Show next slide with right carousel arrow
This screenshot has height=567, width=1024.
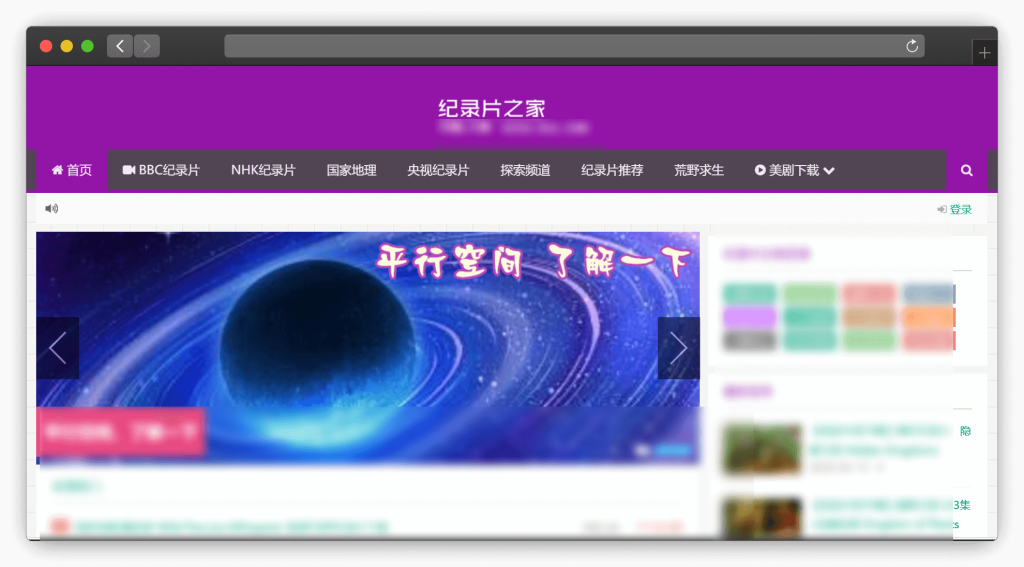click(679, 348)
